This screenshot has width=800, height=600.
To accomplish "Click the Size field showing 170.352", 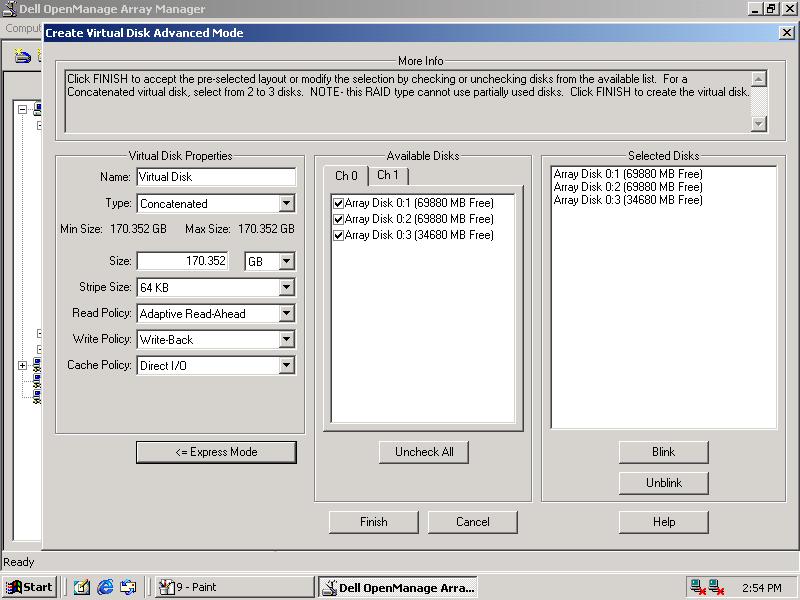I will coord(183,261).
